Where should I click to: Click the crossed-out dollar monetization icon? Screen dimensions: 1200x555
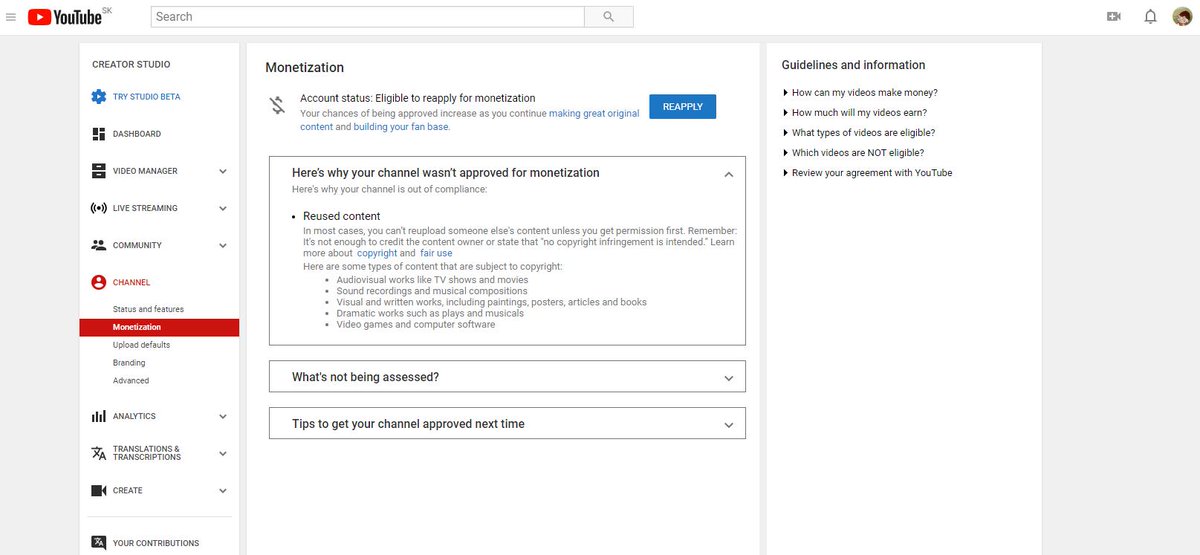(x=278, y=106)
